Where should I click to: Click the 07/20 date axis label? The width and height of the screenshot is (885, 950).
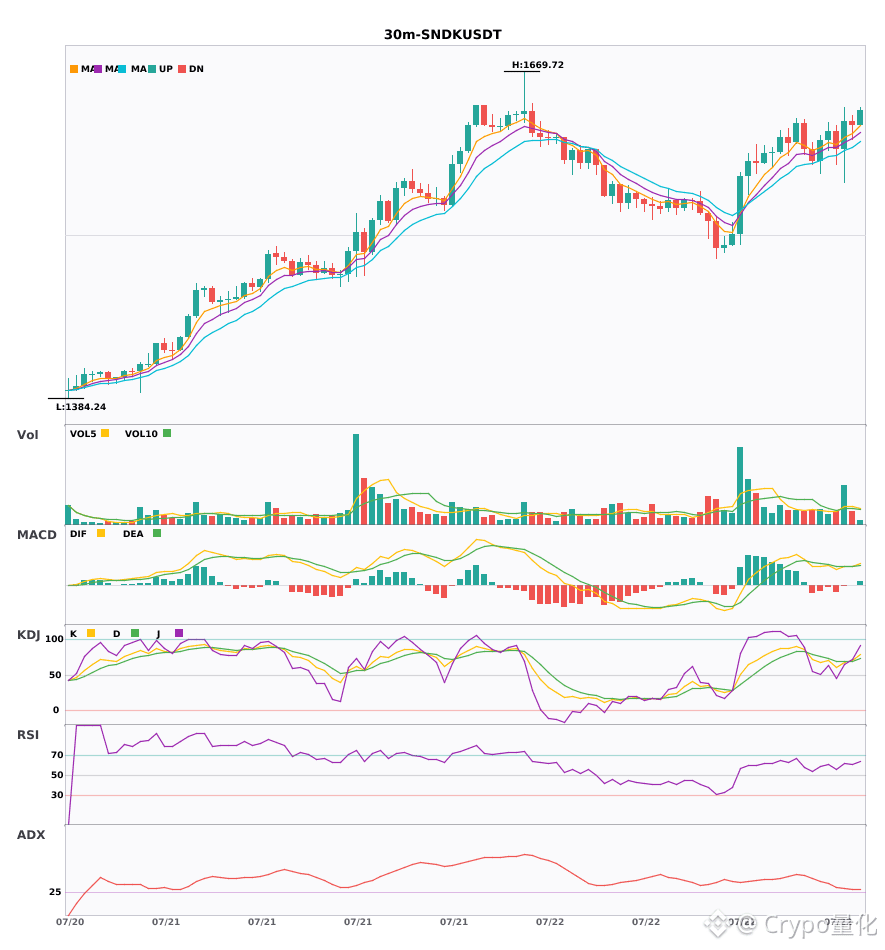coord(70,922)
